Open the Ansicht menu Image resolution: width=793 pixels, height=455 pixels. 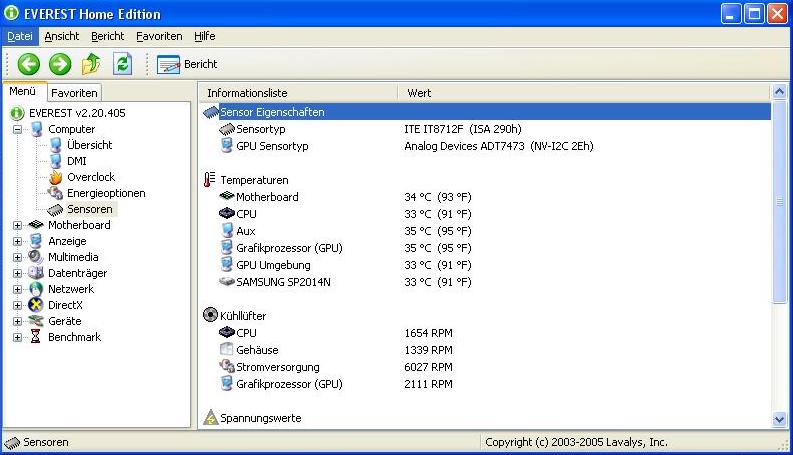[x=62, y=36]
